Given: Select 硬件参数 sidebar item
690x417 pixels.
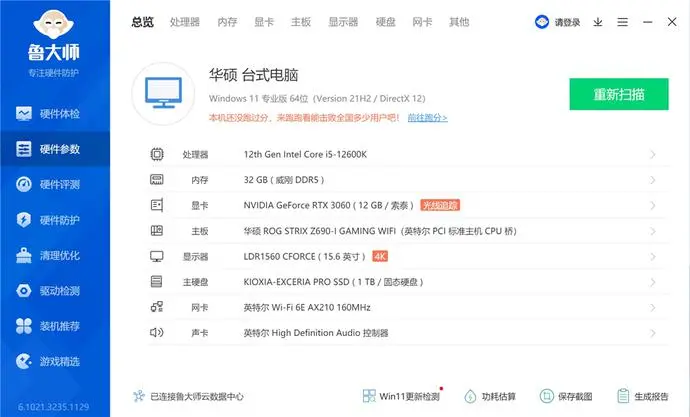Looking at the screenshot, I should pyautogui.click(x=55, y=149).
